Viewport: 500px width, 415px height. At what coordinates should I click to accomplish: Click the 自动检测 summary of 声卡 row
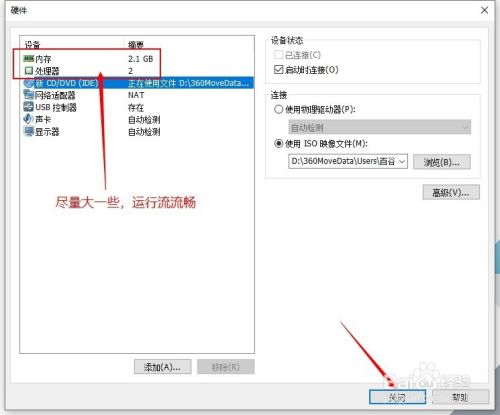pyautogui.click(x=144, y=119)
